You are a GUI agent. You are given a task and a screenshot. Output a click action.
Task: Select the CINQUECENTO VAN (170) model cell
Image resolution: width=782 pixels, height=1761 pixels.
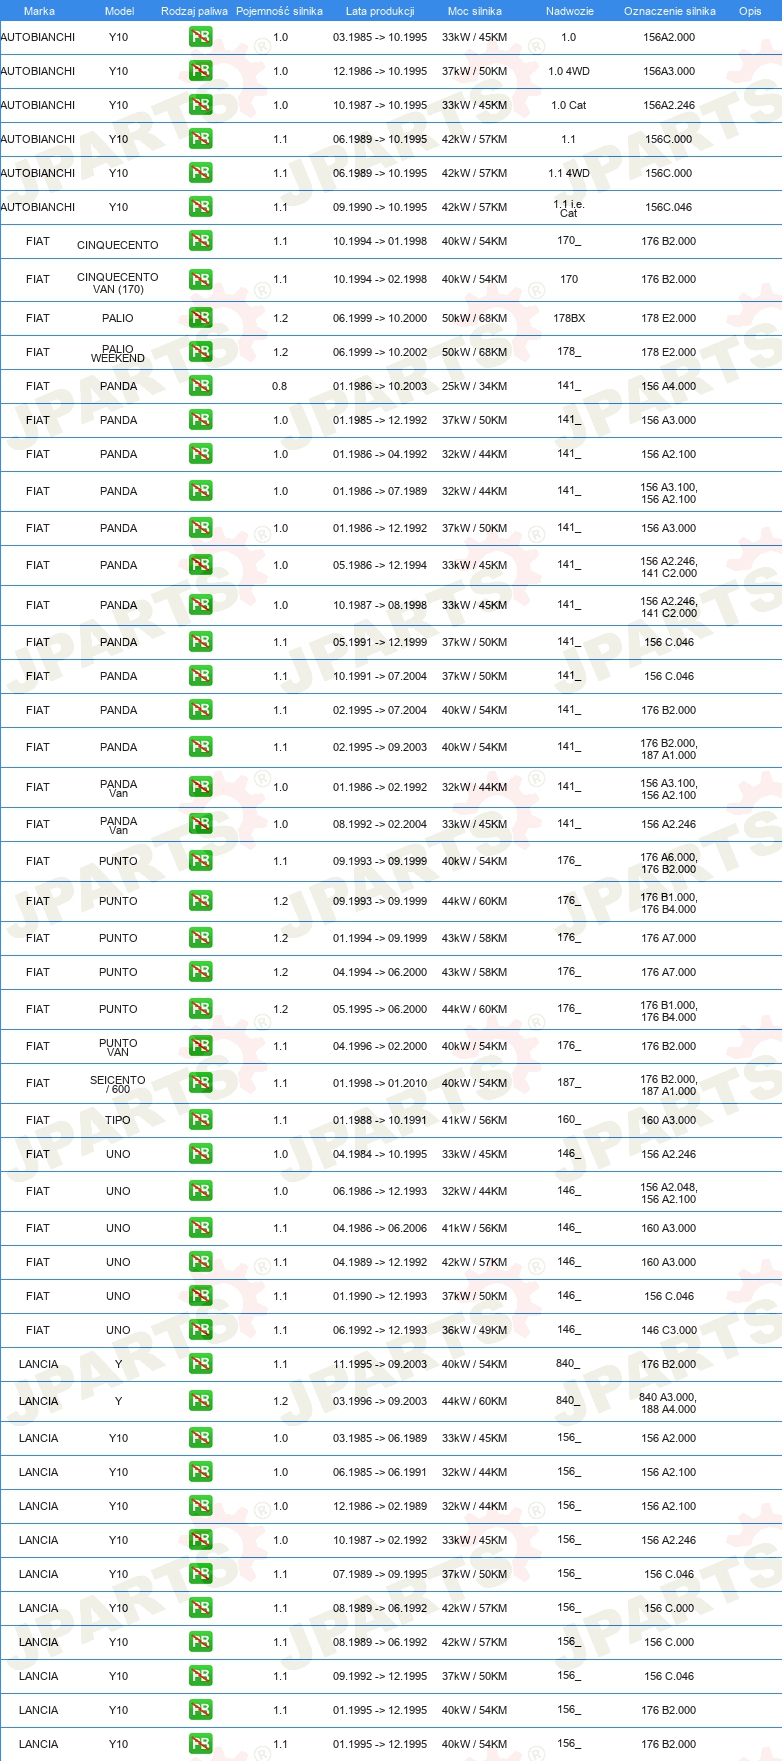(118, 283)
